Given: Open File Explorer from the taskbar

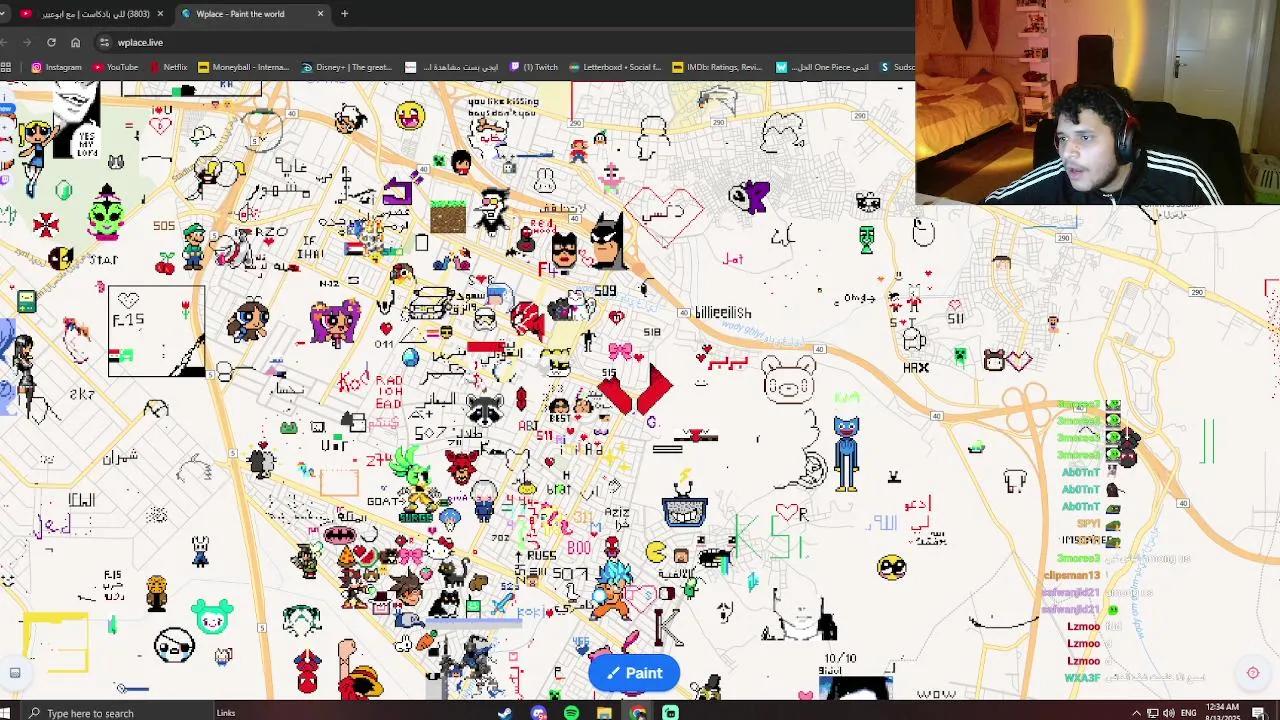Looking at the screenshot, I should pyautogui.click(x=604, y=713).
